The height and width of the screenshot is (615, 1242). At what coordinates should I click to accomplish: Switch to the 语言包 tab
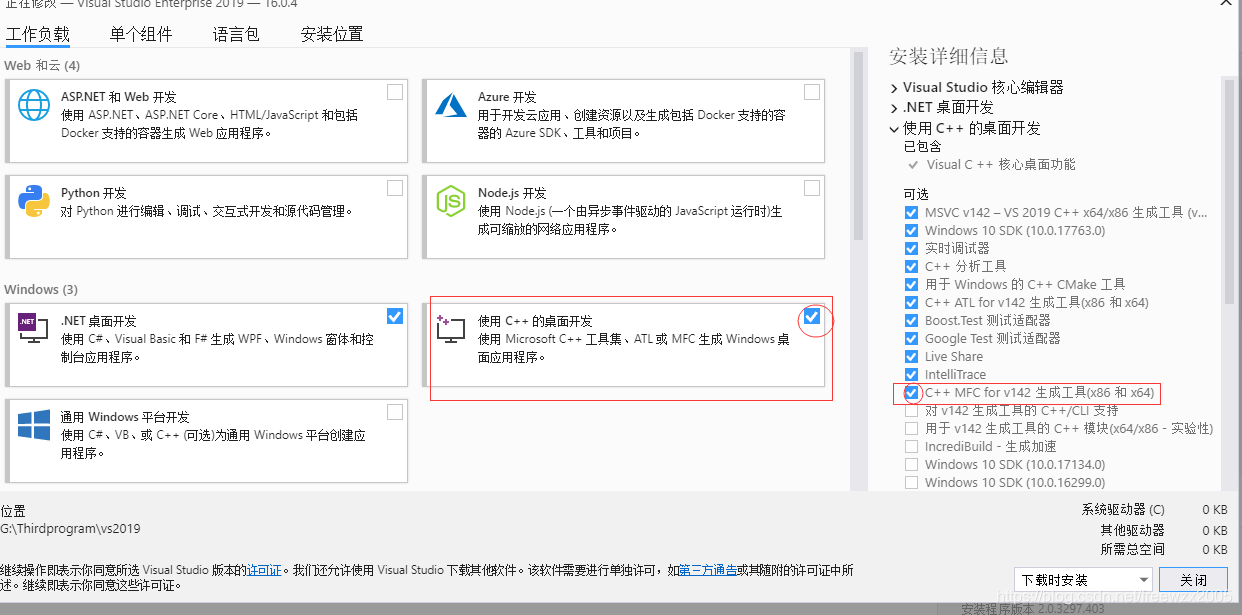click(x=236, y=34)
